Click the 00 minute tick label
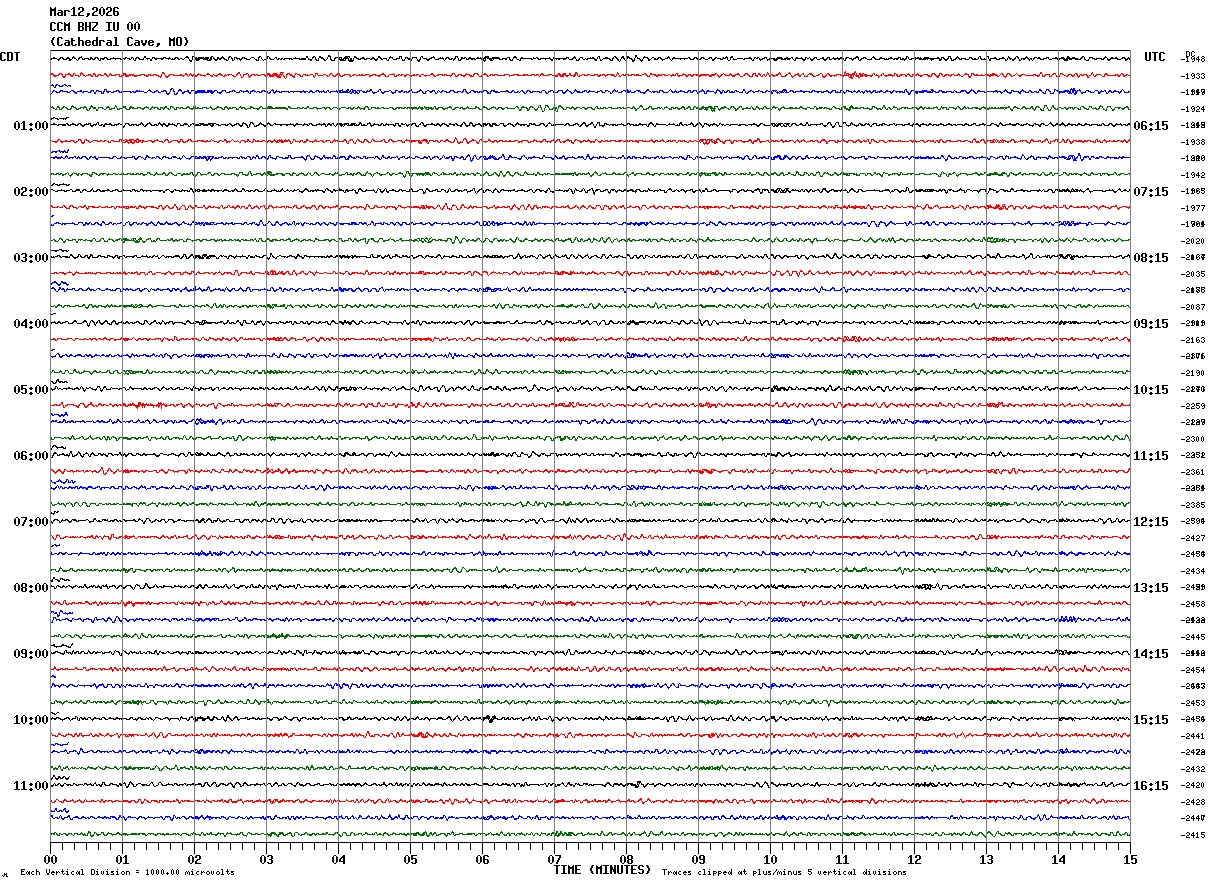Image resolution: width=1210 pixels, height=886 pixels. coord(50,859)
